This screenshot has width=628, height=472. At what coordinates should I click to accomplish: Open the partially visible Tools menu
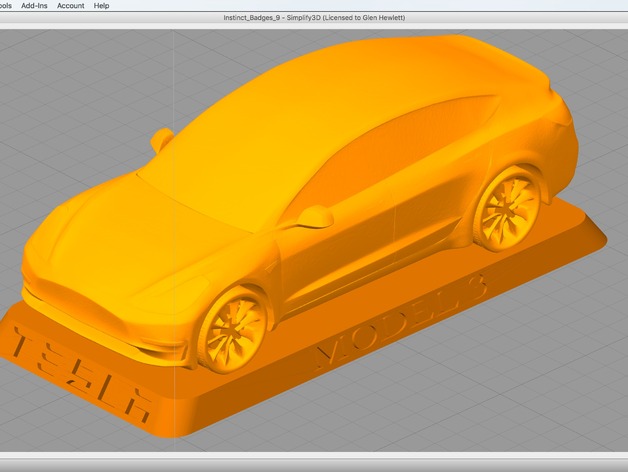pos(5,6)
